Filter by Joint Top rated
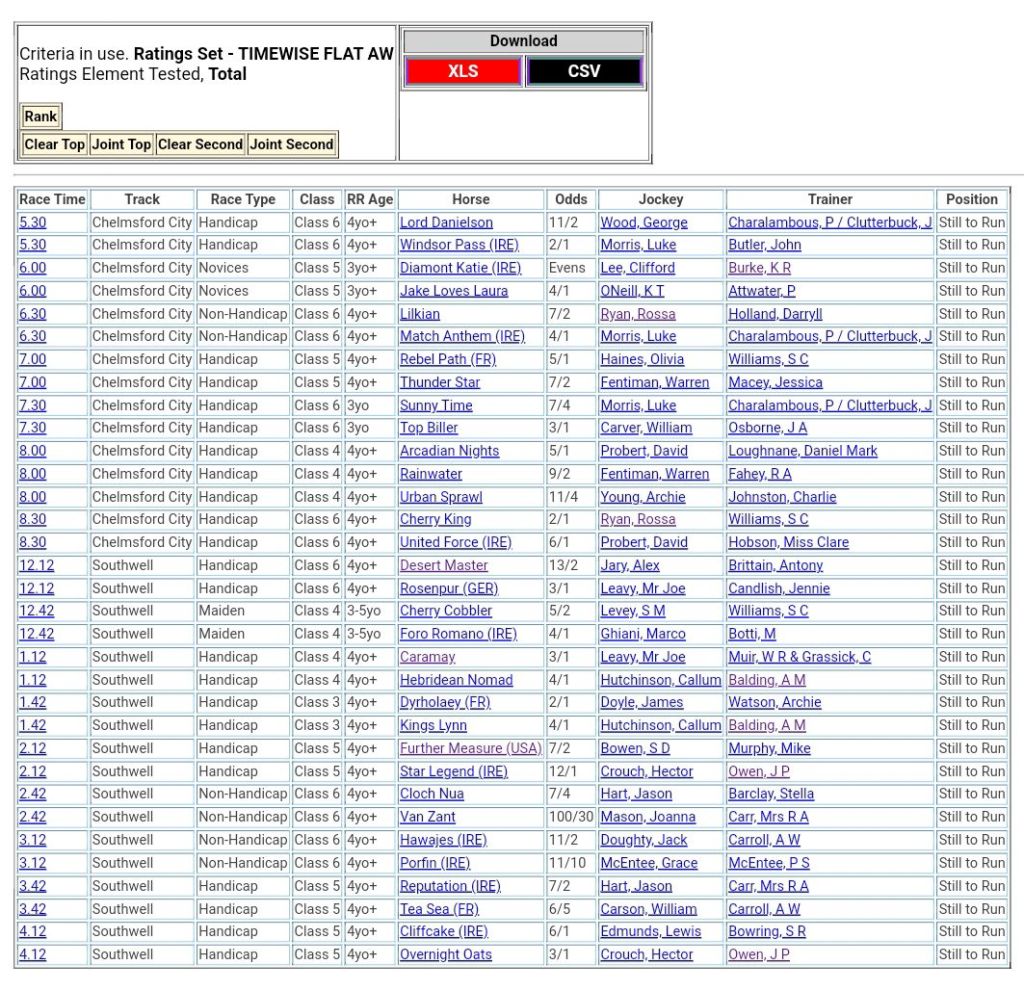The width and height of the screenshot is (1024, 991). (121, 144)
